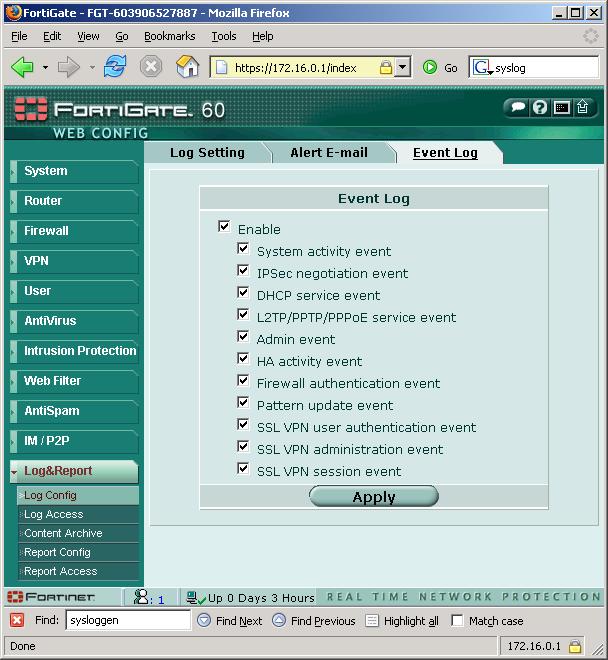The height and width of the screenshot is (660, 608).
Task: Switch to the Alert E-mail tab
Action: 329,152
